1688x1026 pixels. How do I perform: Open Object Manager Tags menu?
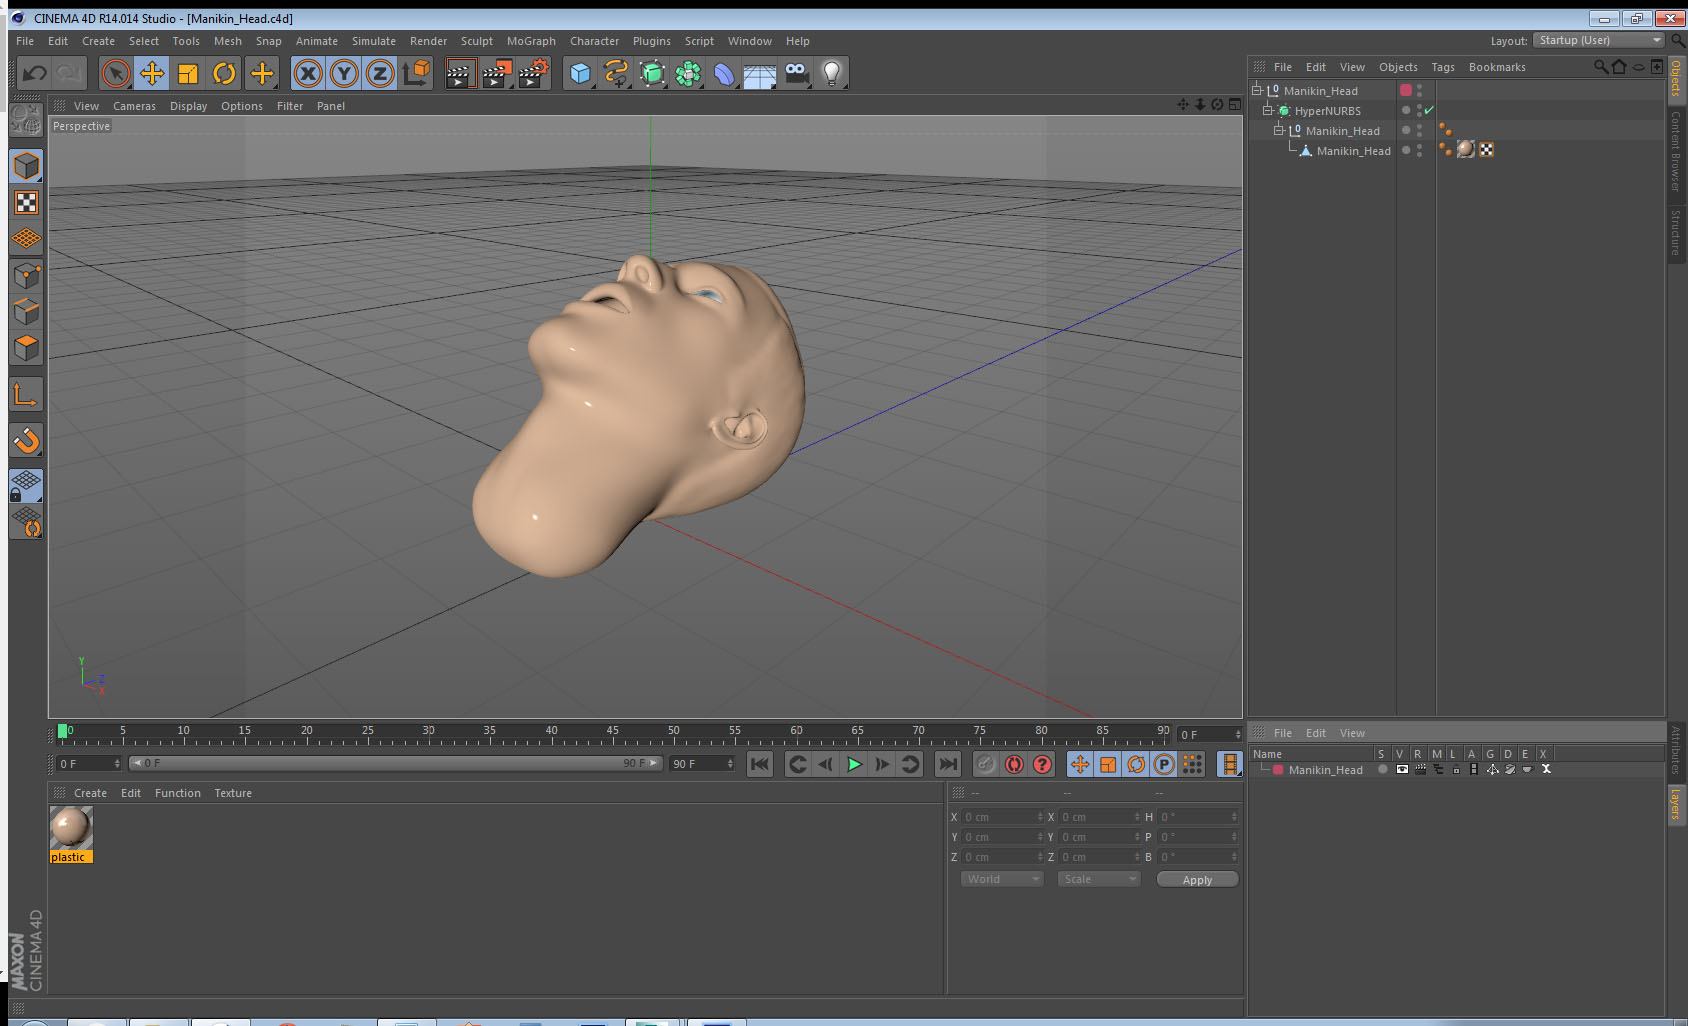[x=1442, y=67]
